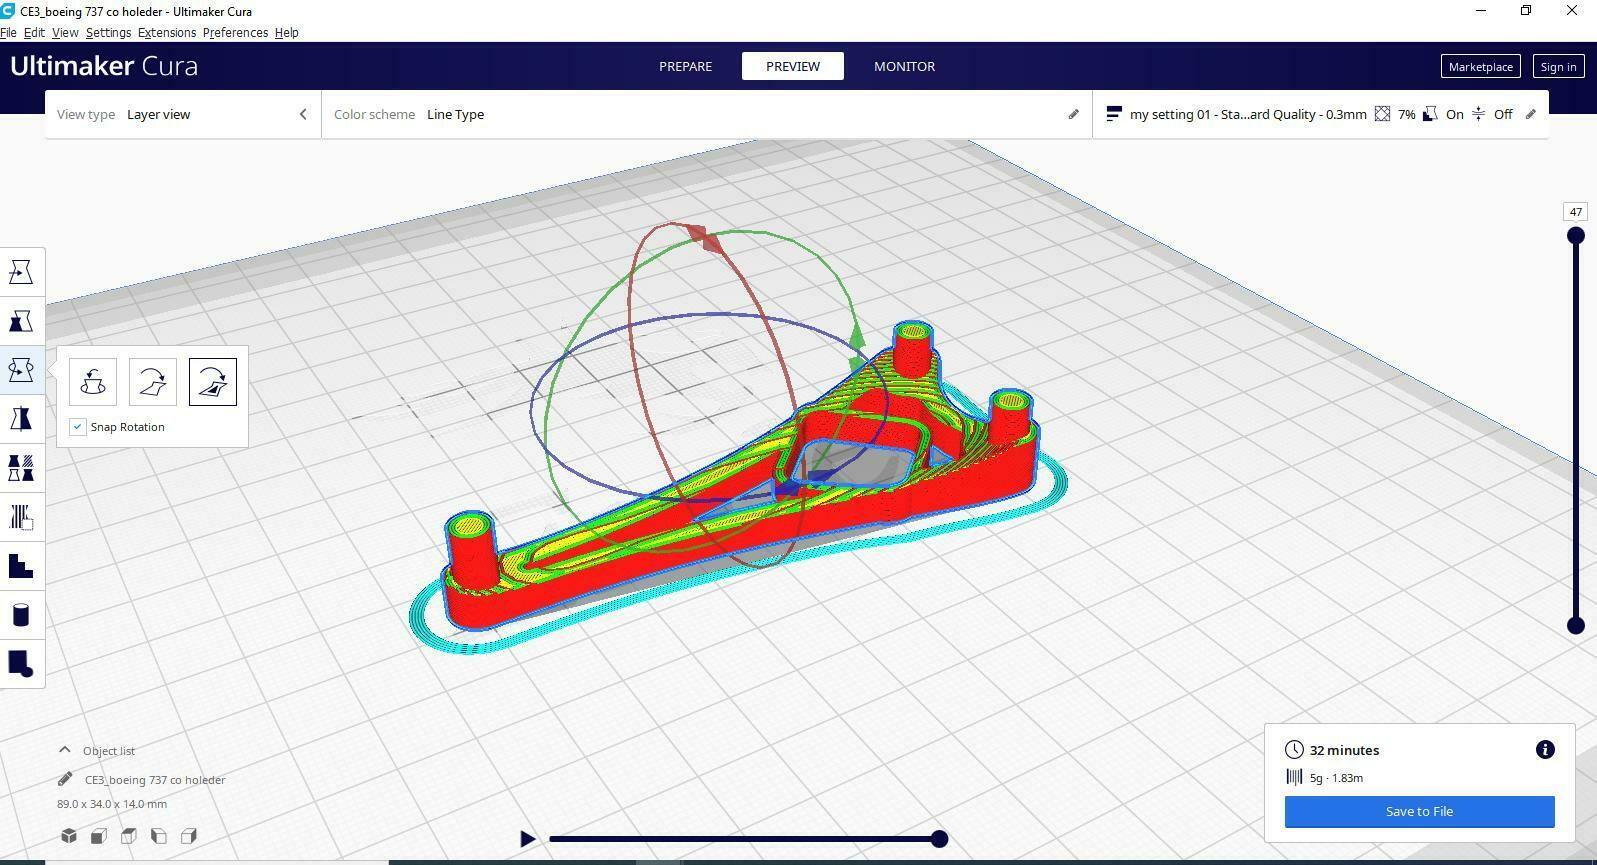Screen dimensions: 1597x865
Task: Open the Marketplace
Action: pos(1481,67)
